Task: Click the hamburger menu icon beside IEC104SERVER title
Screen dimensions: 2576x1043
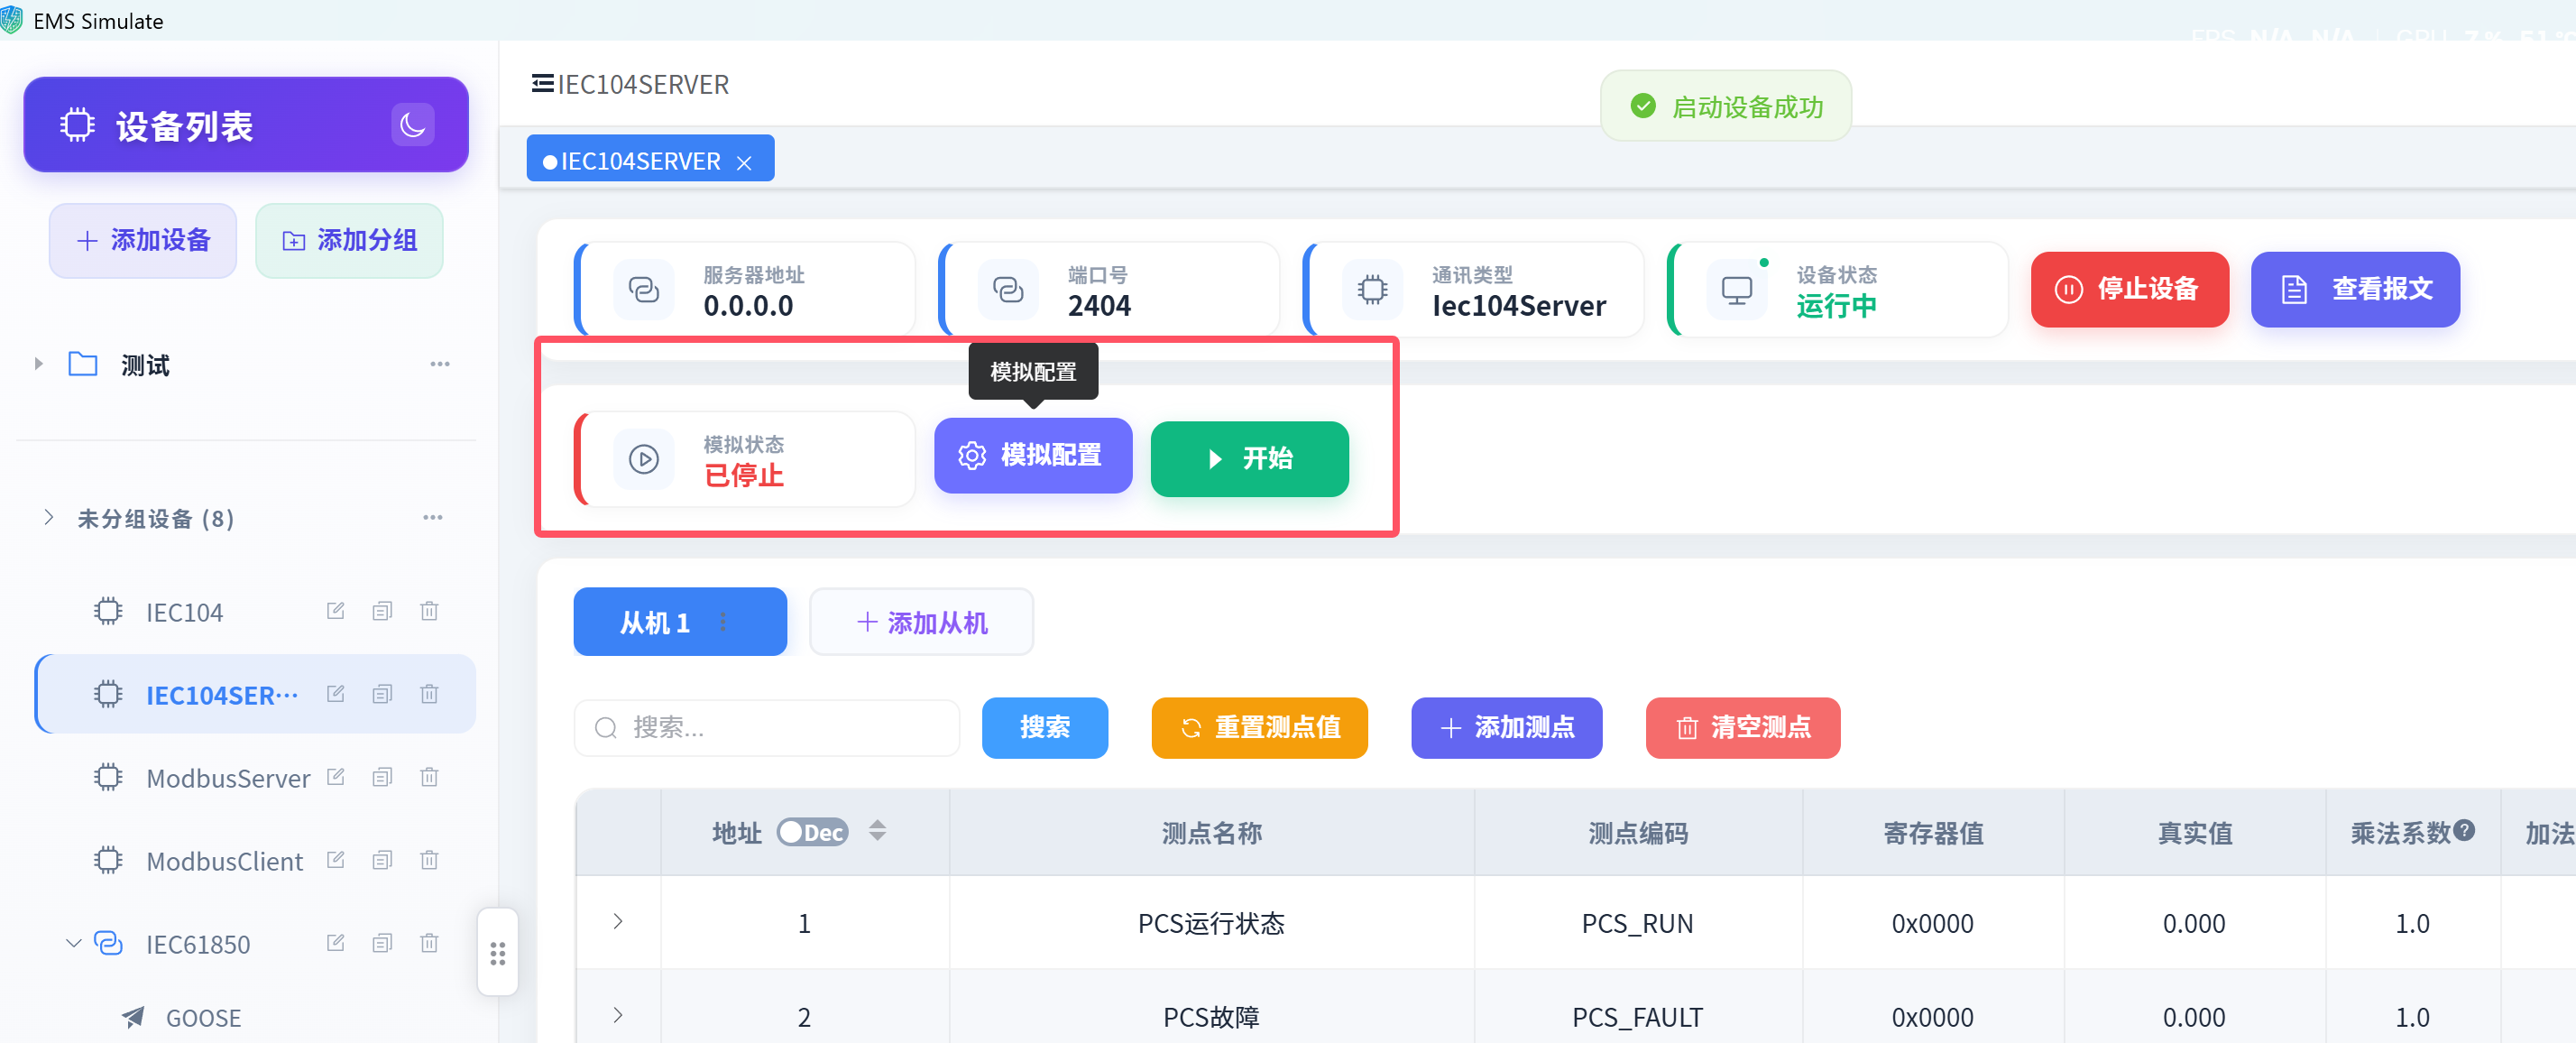Action: [x=542, y=84]
